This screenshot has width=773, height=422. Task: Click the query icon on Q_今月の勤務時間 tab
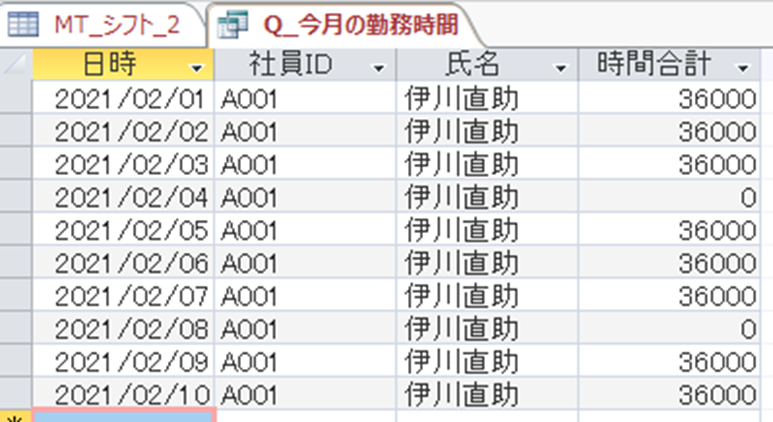pyautogui.click(x=233, y=24)
